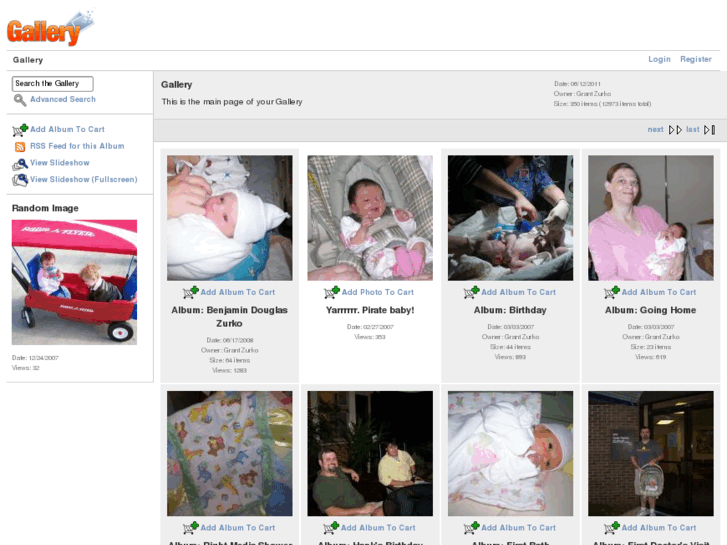Click 'This is the main page of your Gallery'
The height and width of the screenshot is (545, 727).
pyautogui.click(x=232, y=102)
